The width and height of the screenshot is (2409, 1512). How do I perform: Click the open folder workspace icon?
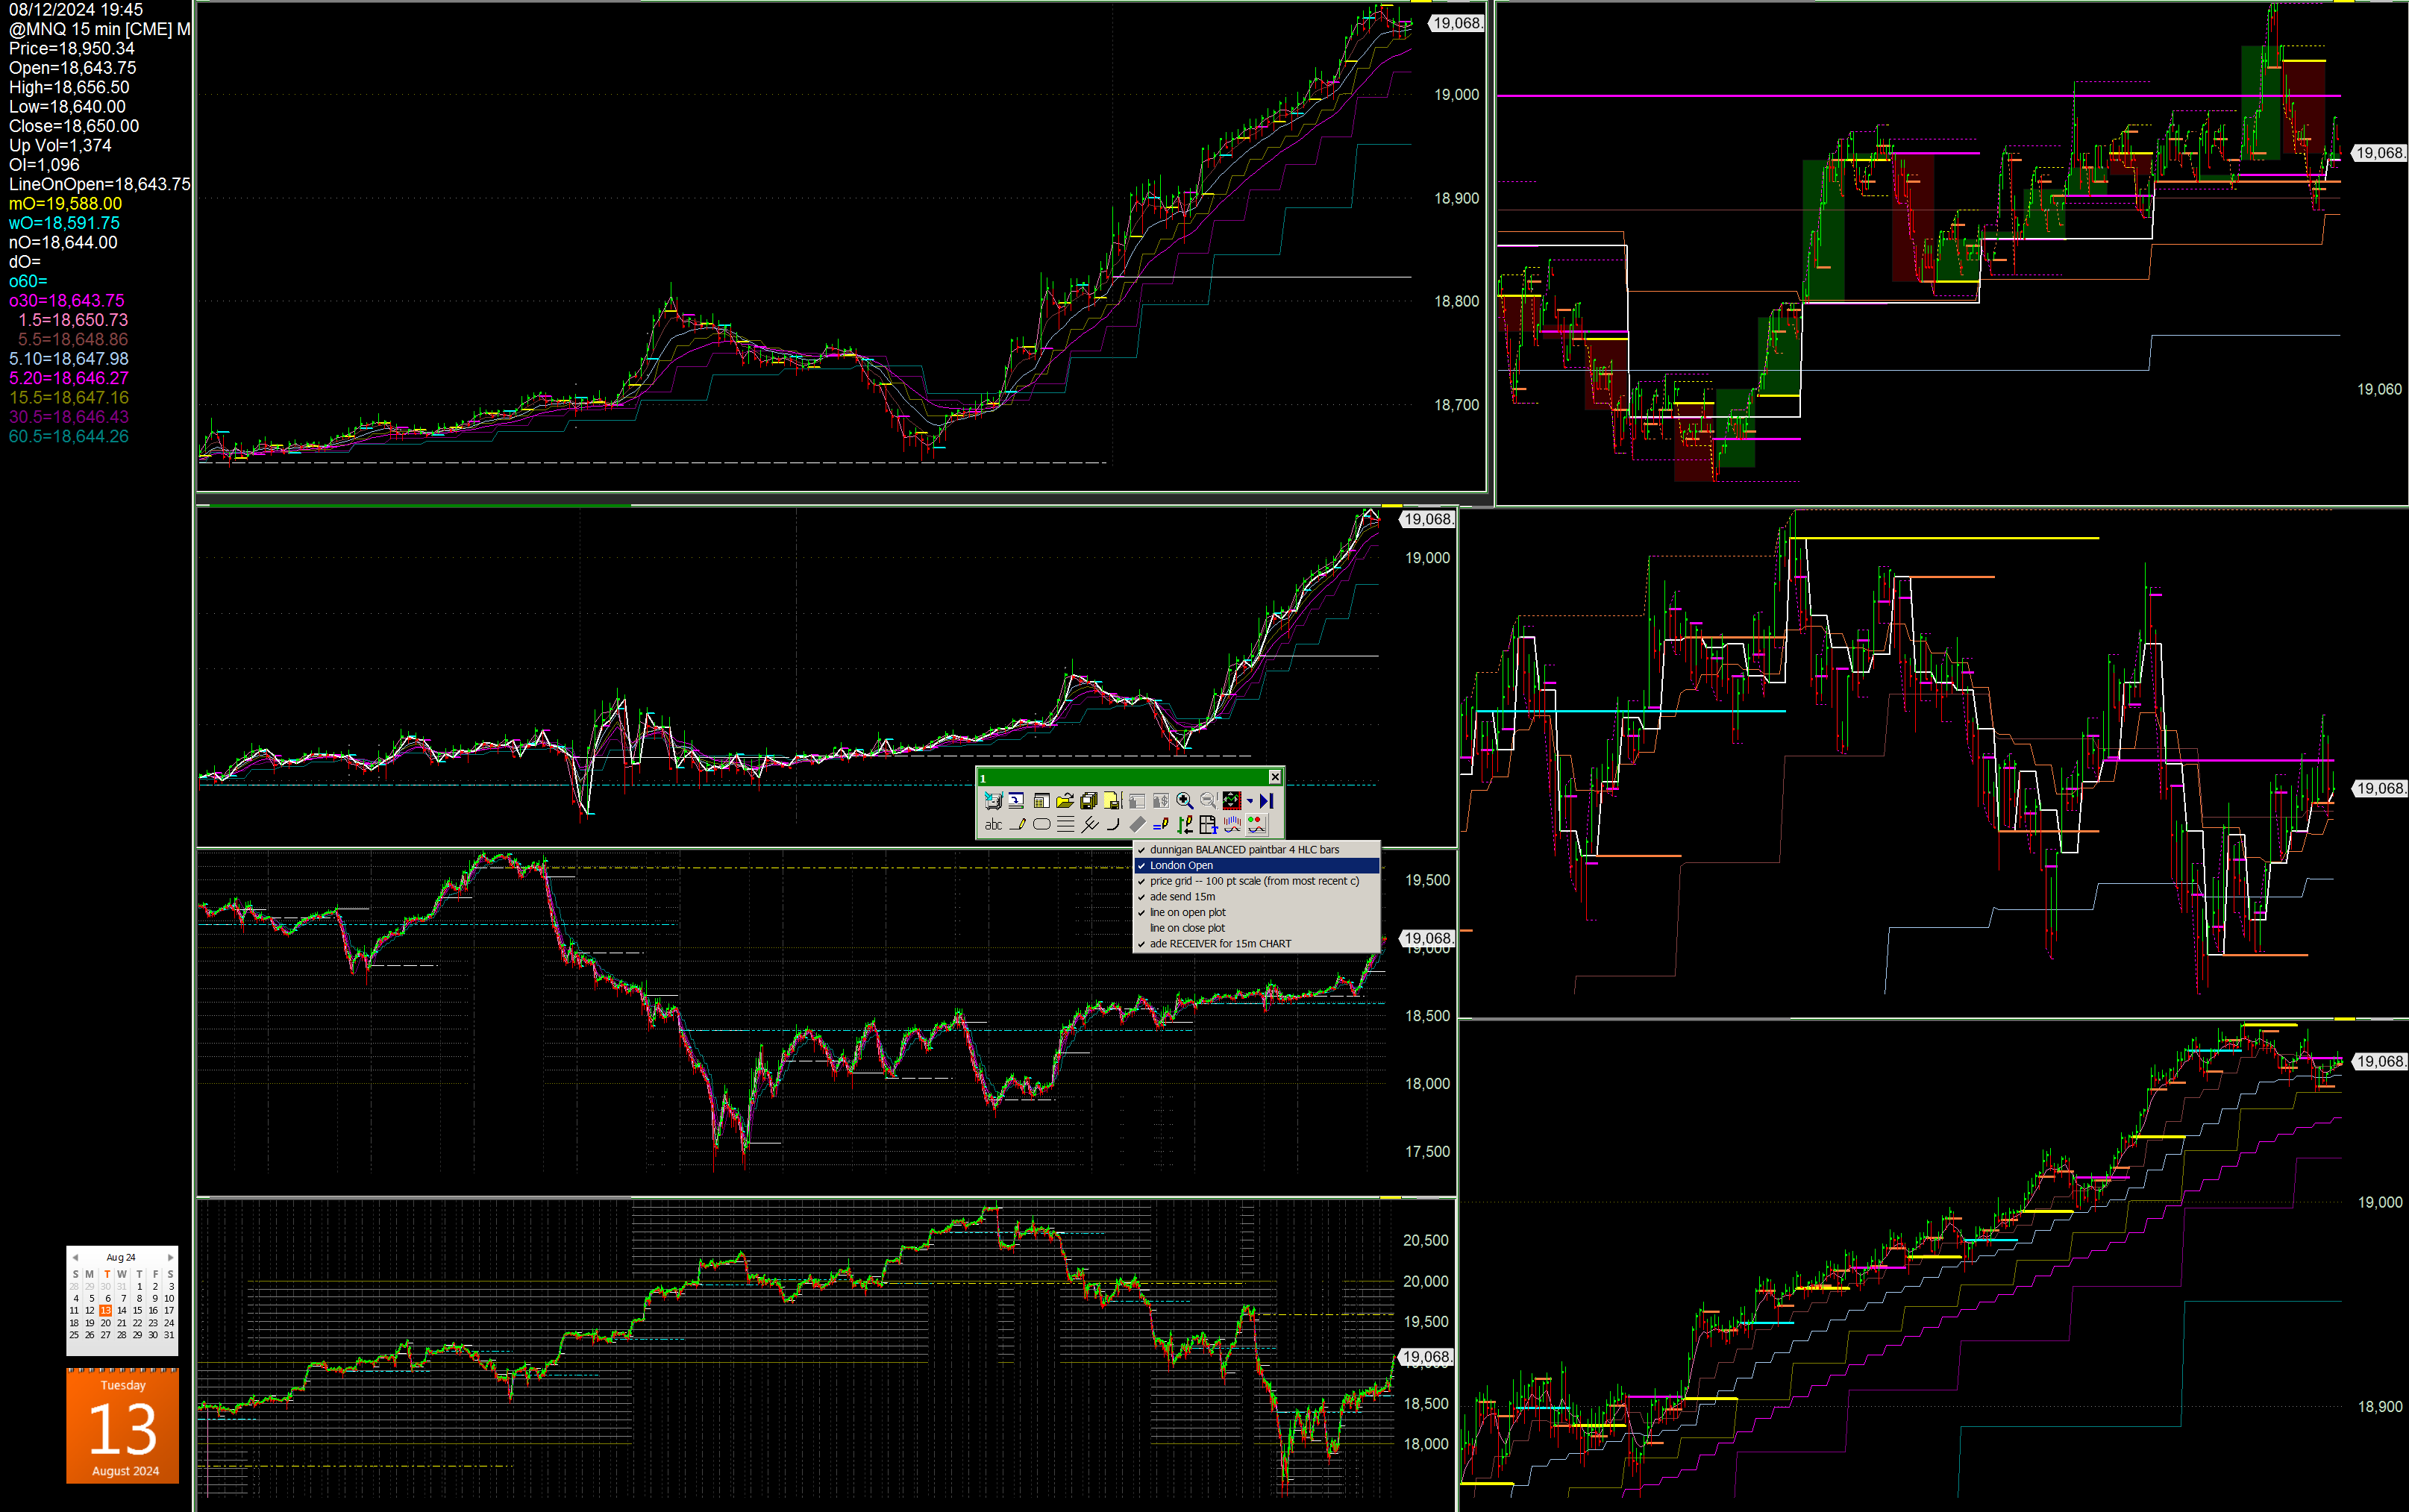tap(1065, 801)
